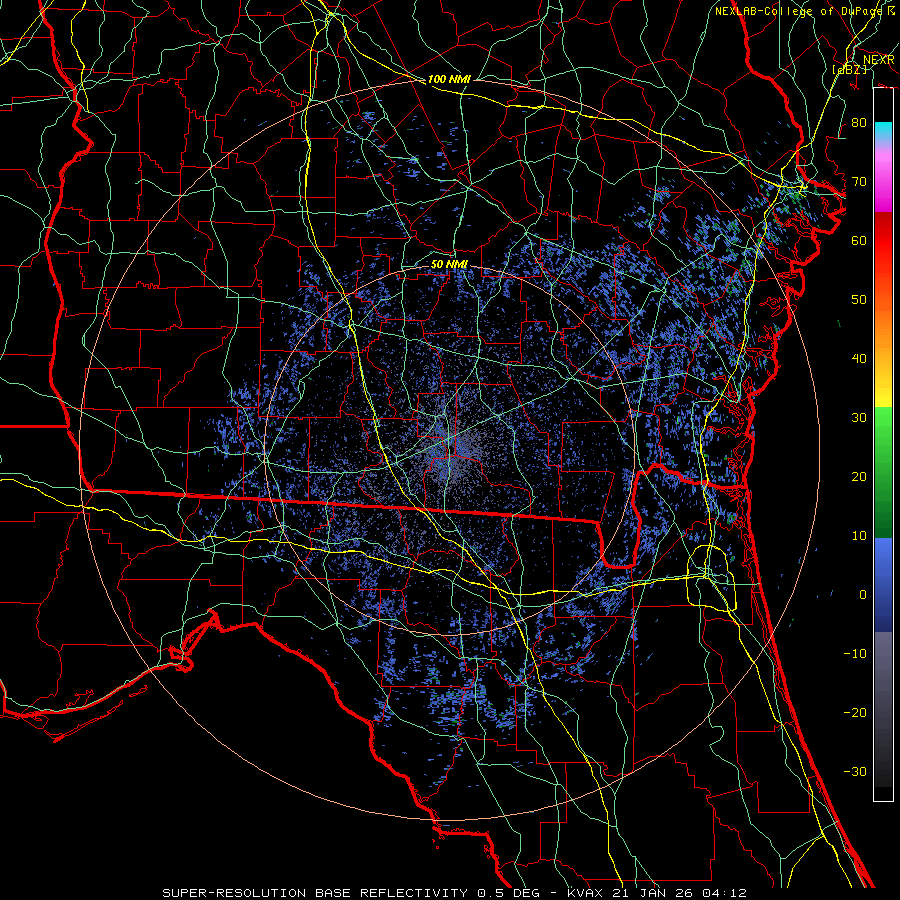This screenshot has height=900, width=900.
Task: Click the blue band on the color bar
Action: click(x=883, y=585)
